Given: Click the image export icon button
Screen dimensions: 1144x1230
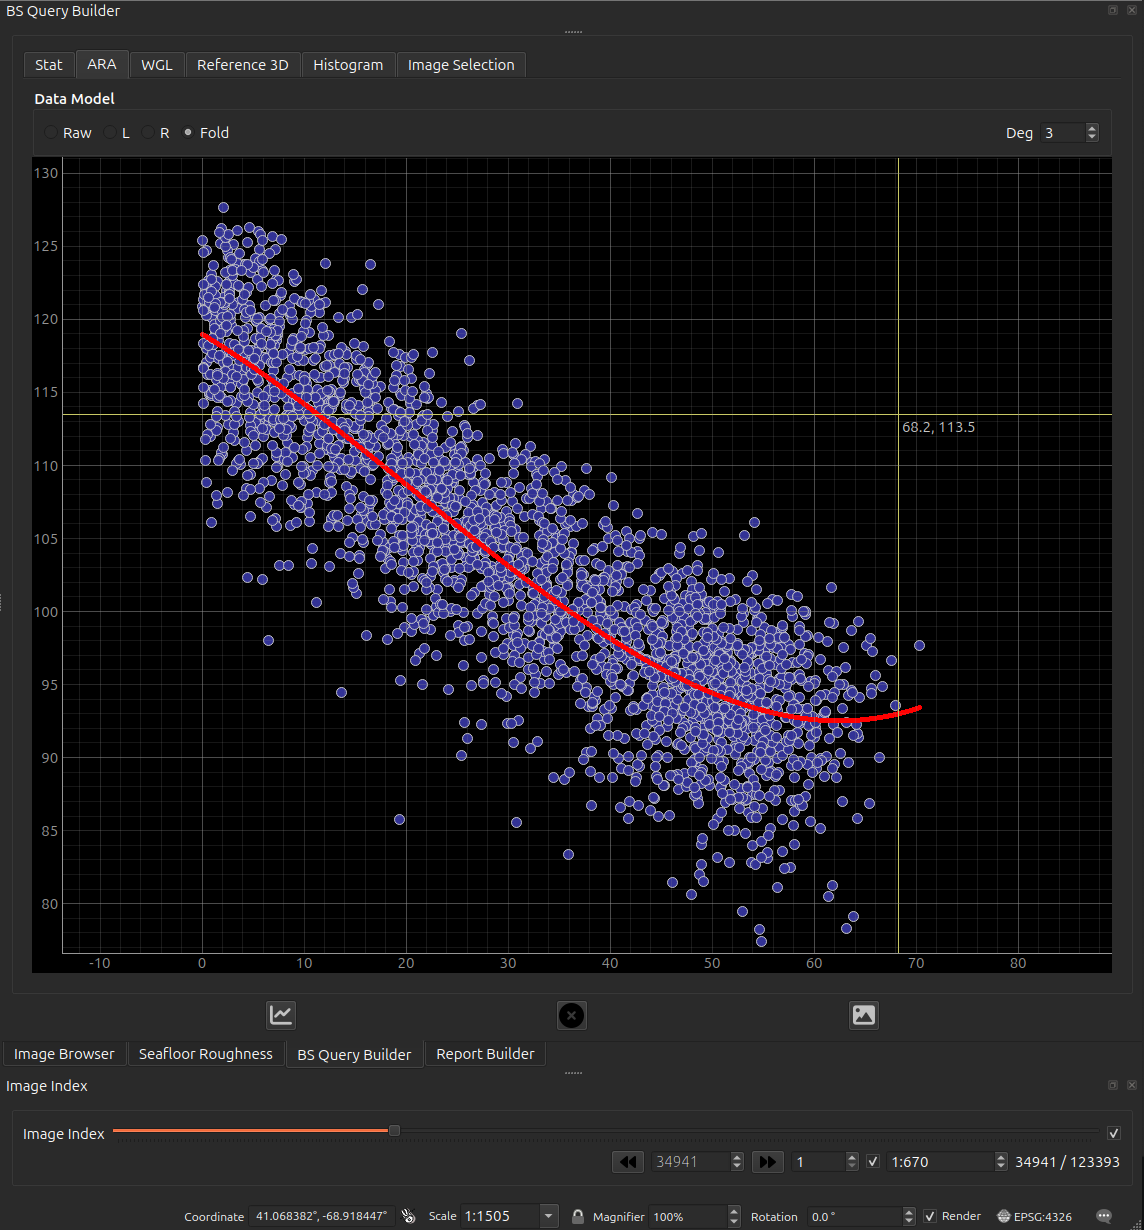Looking at the screenshot, I should pyautogui.click(x=864, y=1015).
